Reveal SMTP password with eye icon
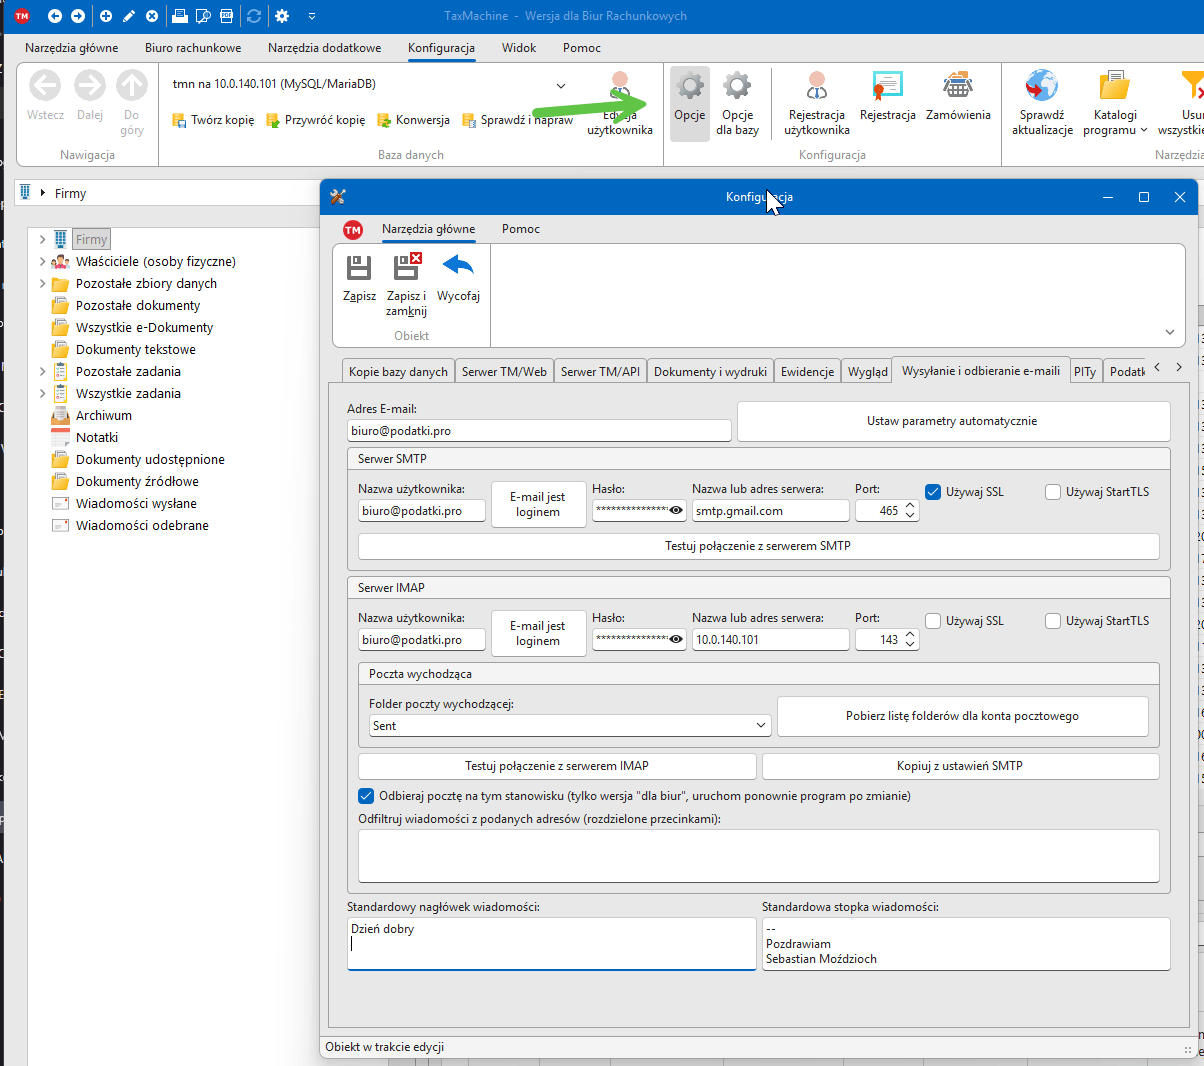 [677, 511]
